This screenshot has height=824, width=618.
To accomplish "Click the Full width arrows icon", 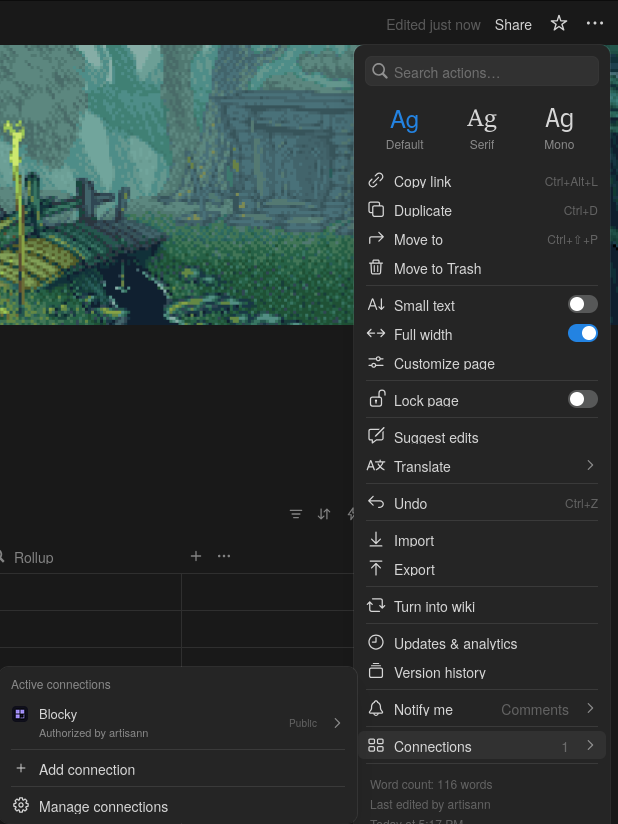I will click(376, 333).
